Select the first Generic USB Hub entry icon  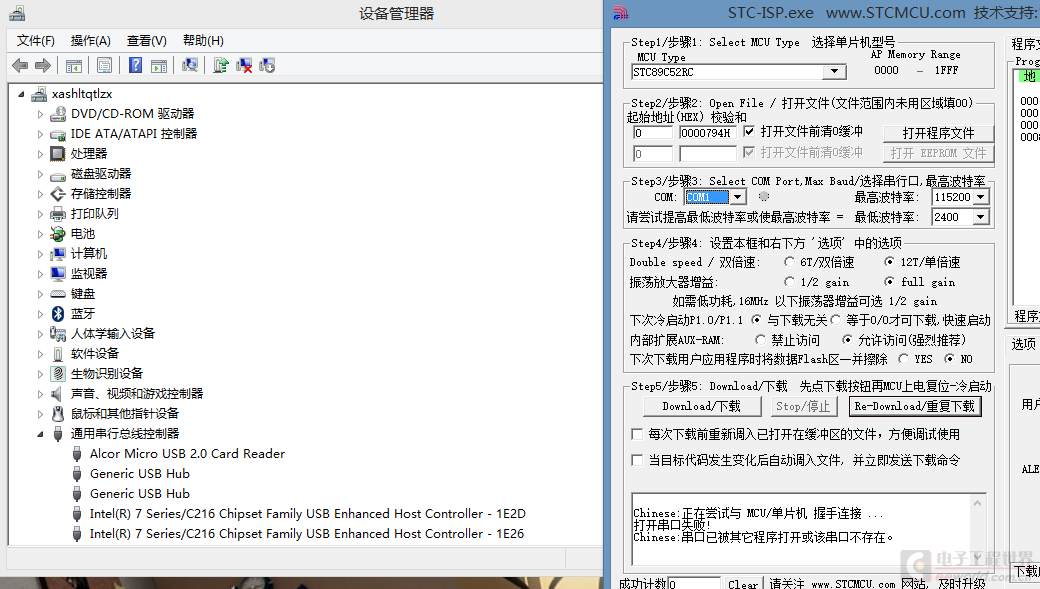[77, 474]
